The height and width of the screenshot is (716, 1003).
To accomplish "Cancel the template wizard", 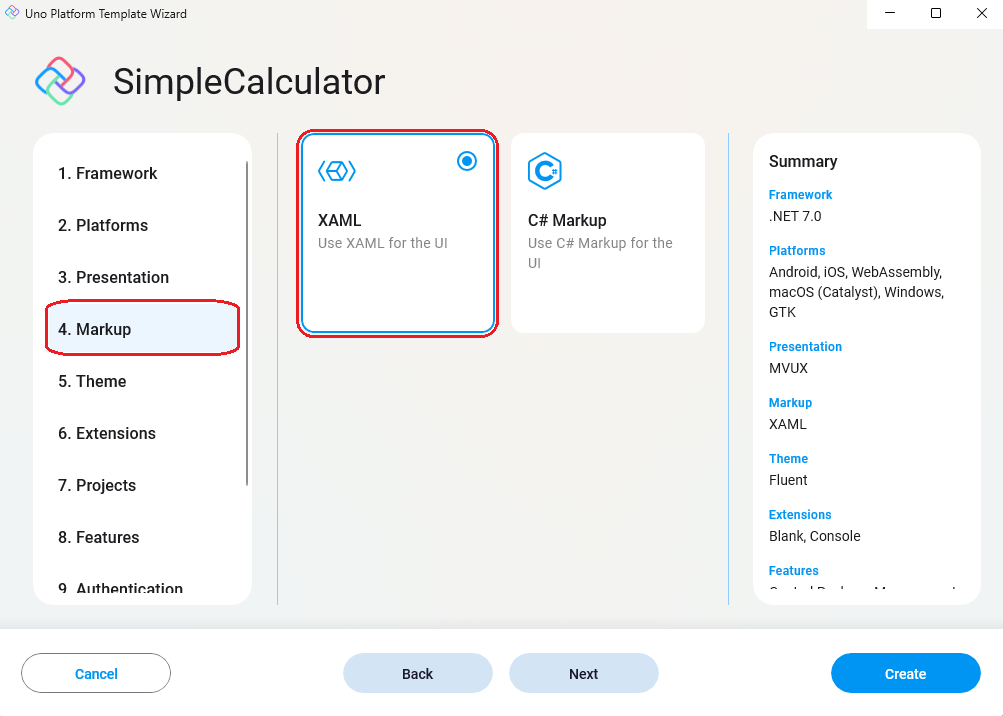I will (x=95, y=673).
